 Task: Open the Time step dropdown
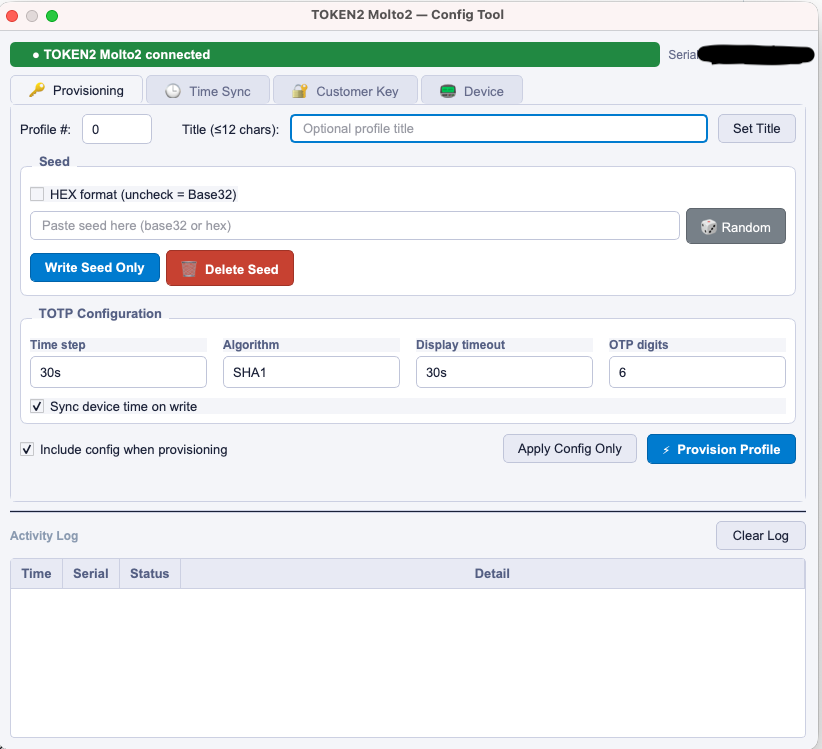point(118,372)
